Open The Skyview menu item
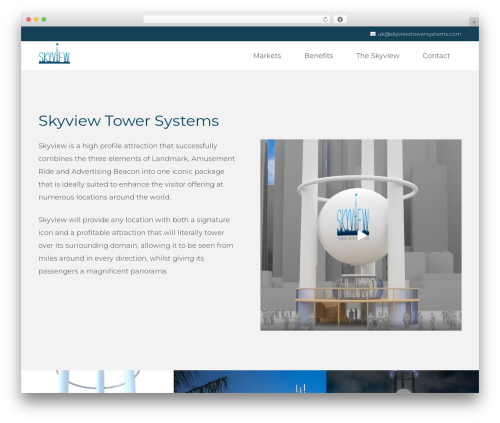This screenshot has width=500, height=423. coord(377,56)
